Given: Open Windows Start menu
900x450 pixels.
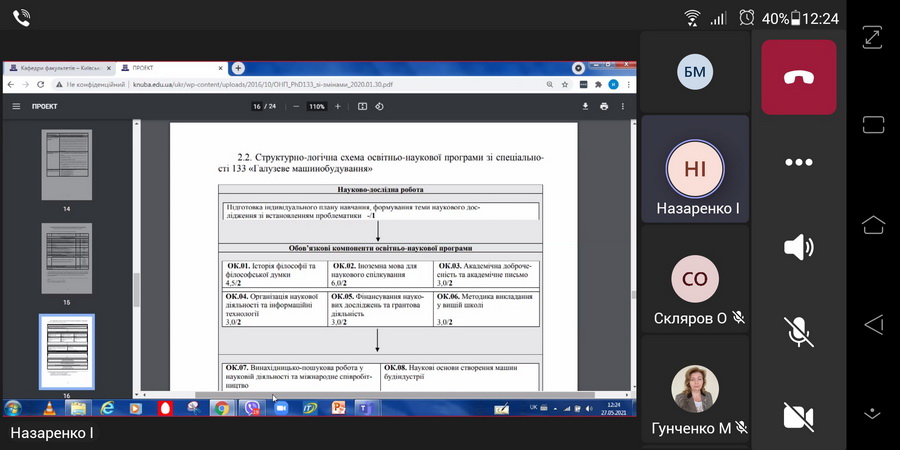Looking at the screenshot, I should [13, 408].
